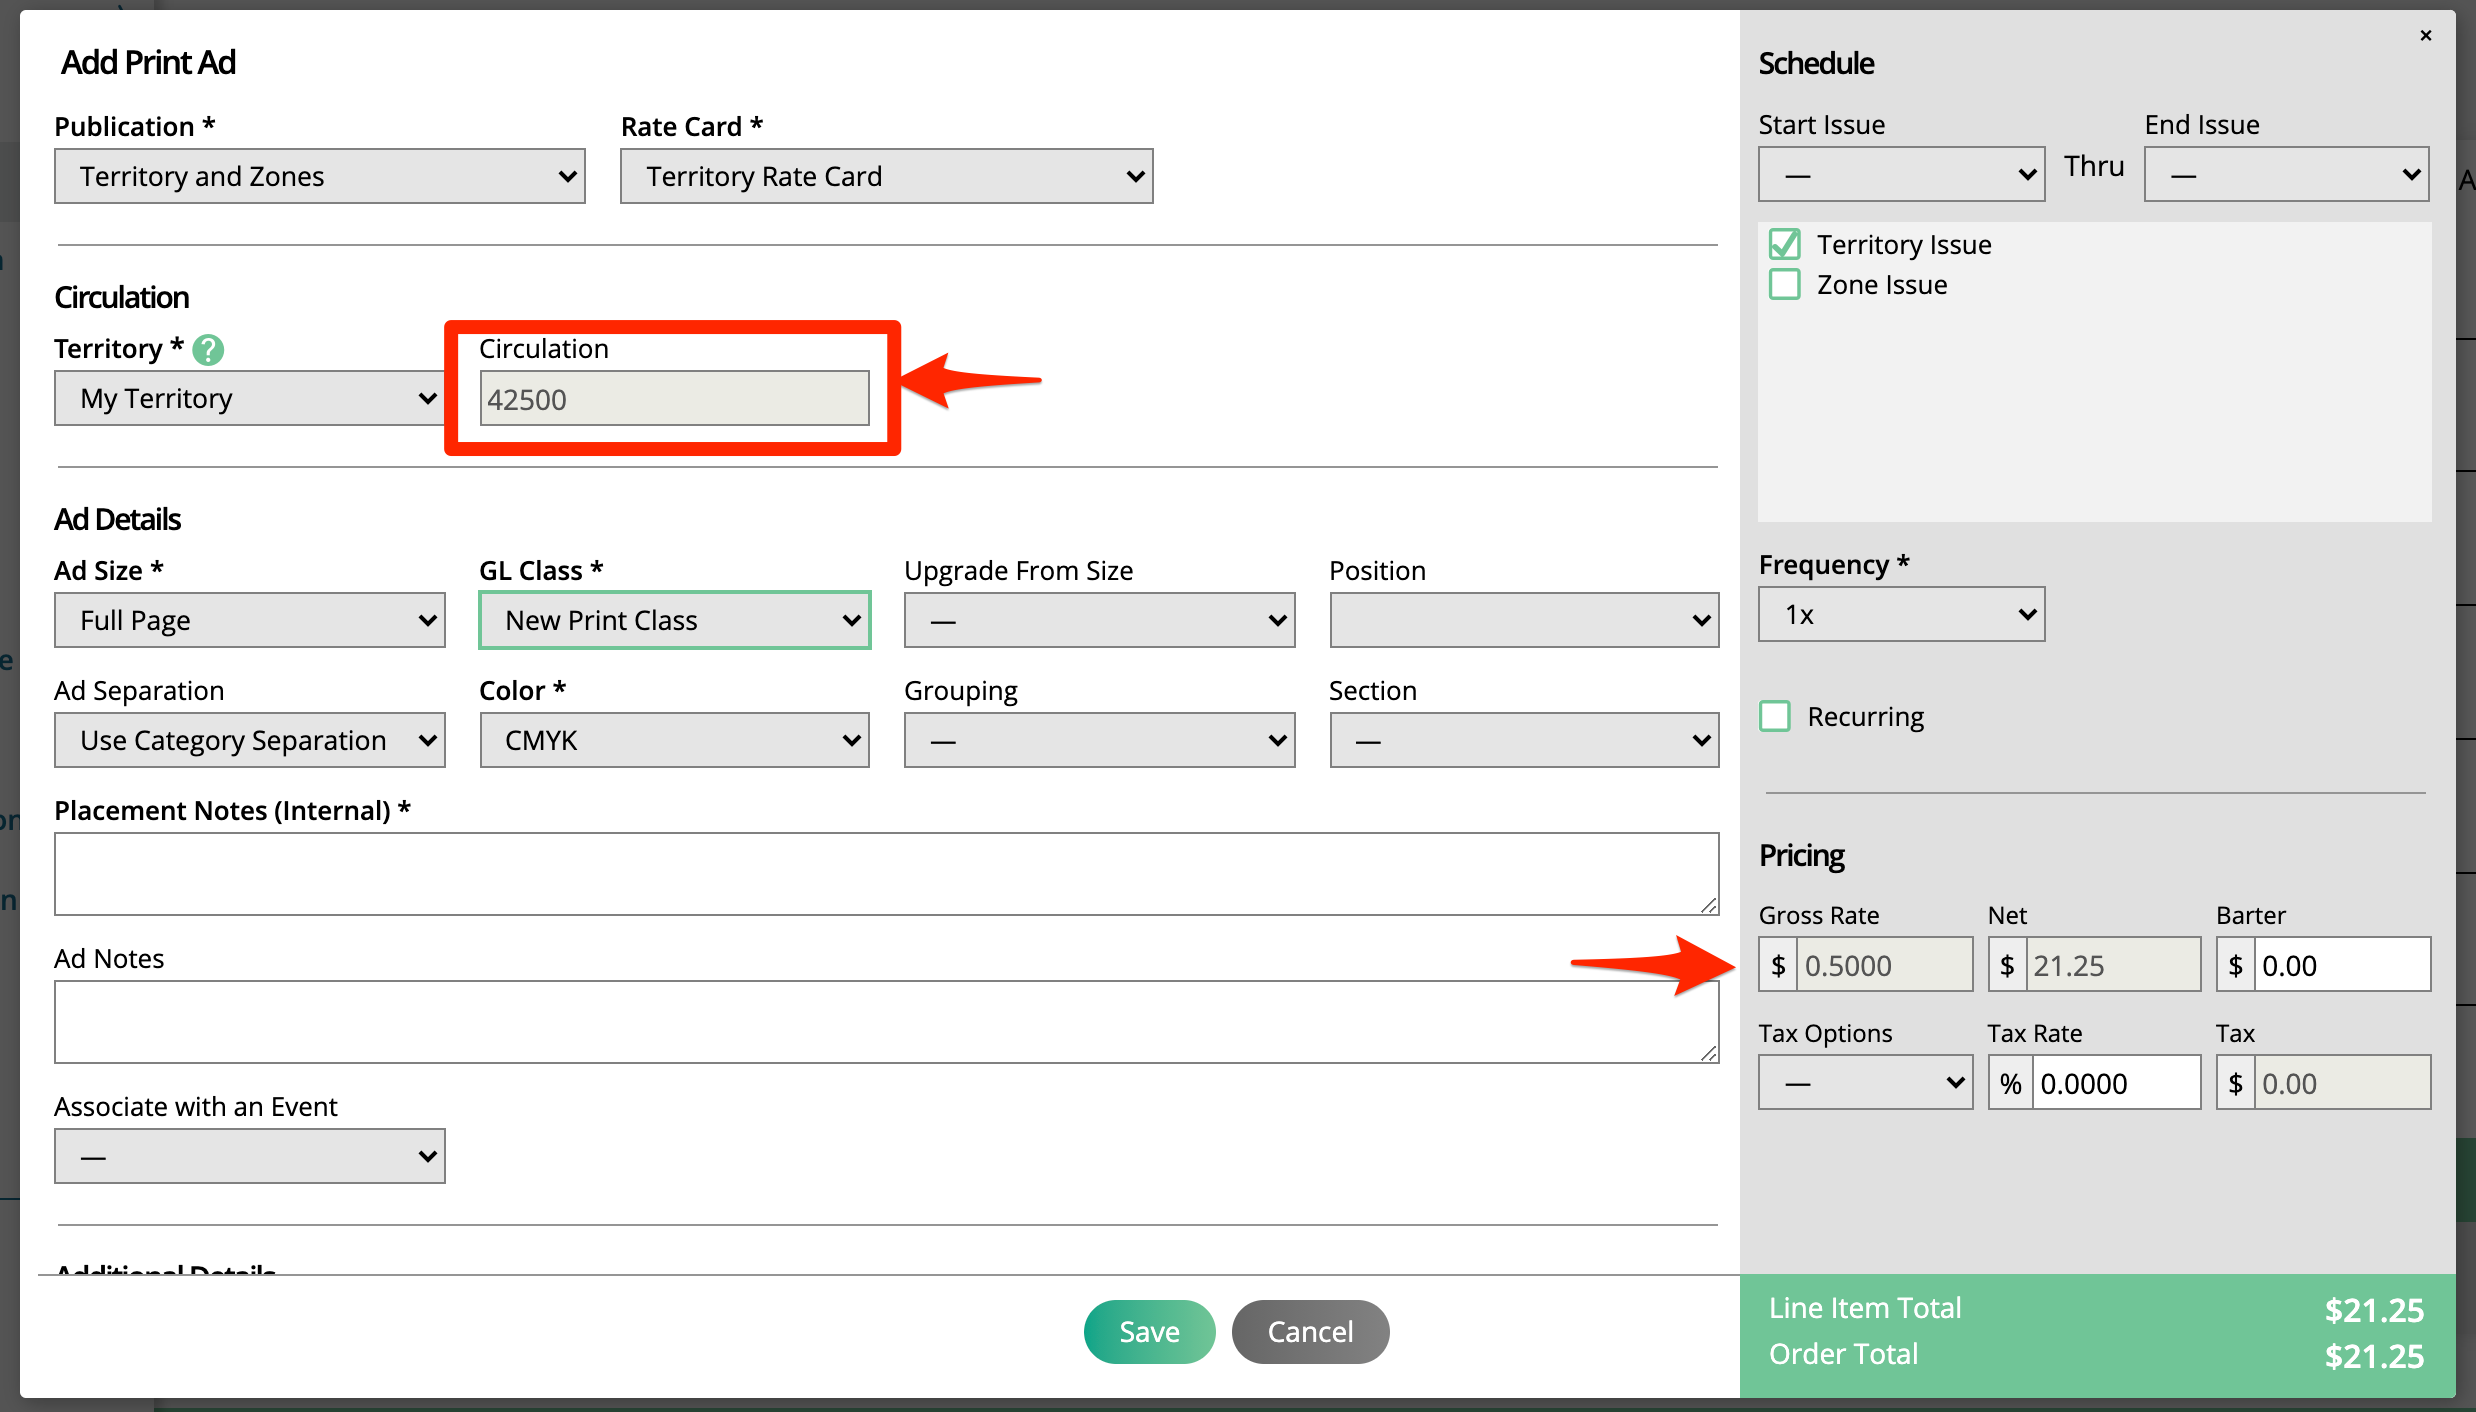Open the End Issue dropdown
The height and width of the screenshot is (1412, 2476).
coord(2286,175)
